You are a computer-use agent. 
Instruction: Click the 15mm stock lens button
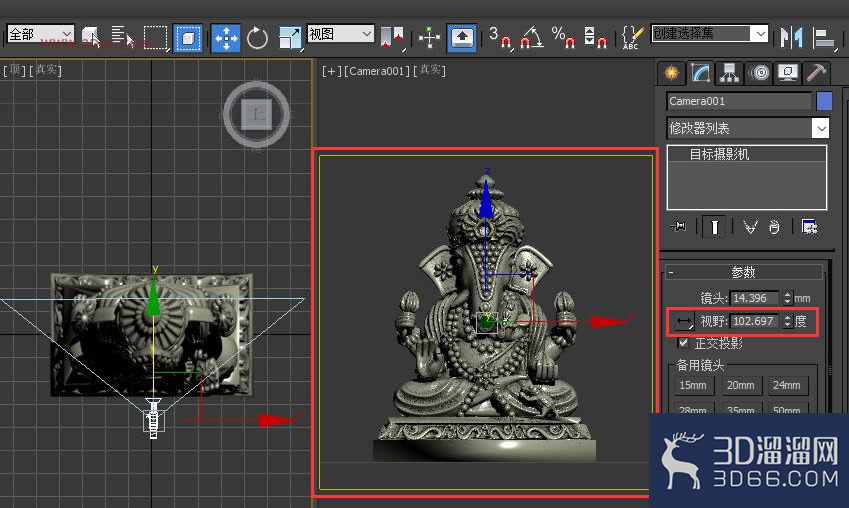(693, 386)
